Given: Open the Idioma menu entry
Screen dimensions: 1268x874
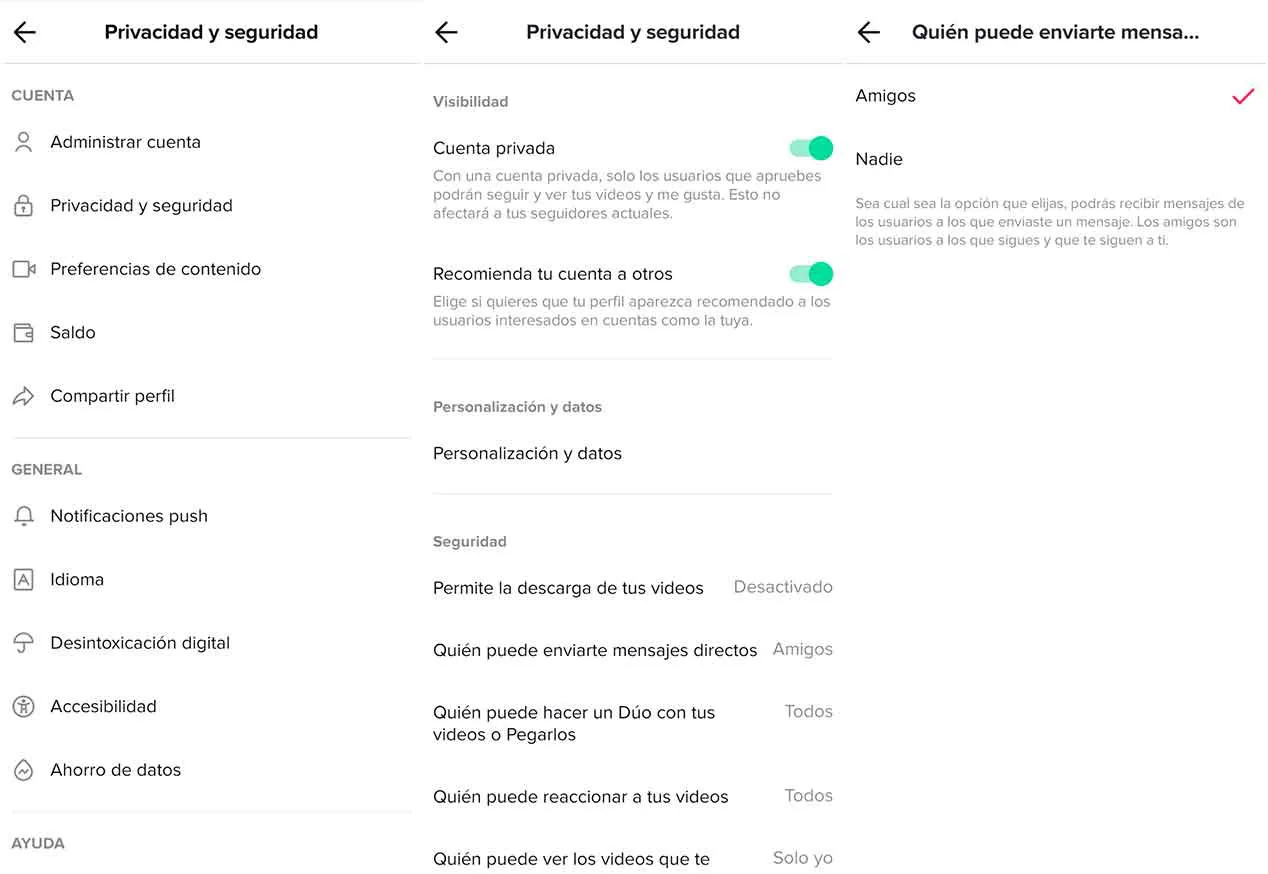Looking at the screenshot, I should click(77, 580).
